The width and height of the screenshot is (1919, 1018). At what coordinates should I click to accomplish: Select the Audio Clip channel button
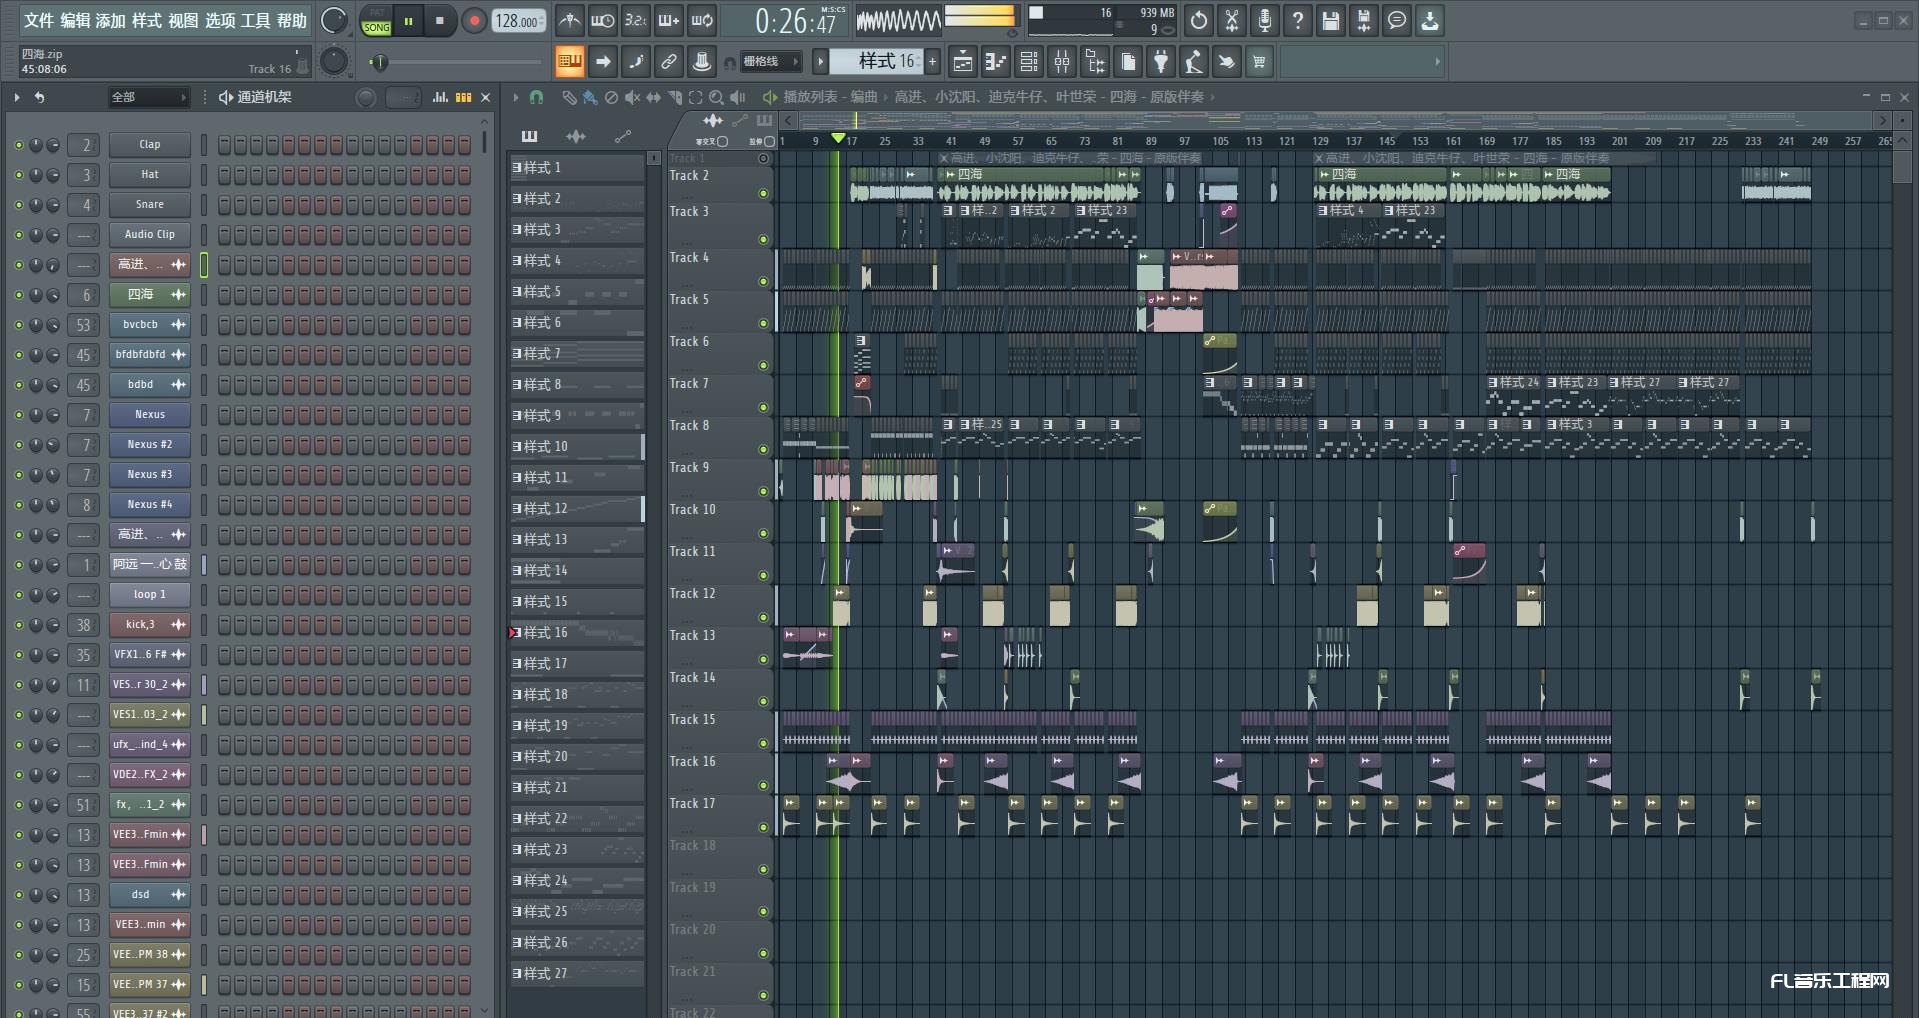[x=150, y=235]
